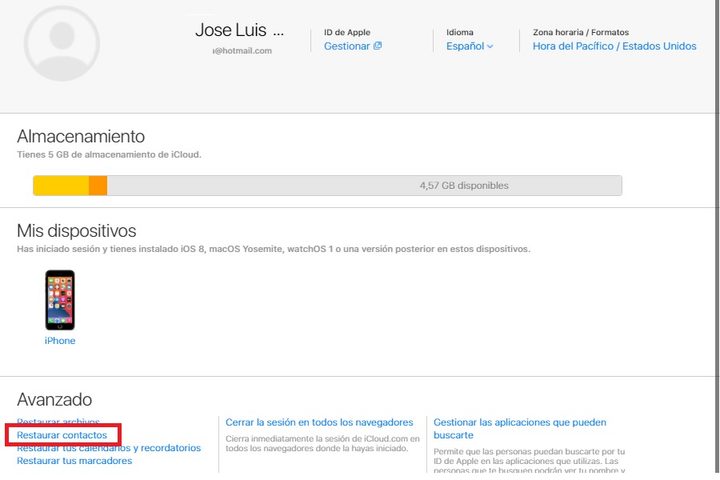
Task: Open Gestionar las aplicaciones que pueden buscarte
Action: coord(520,429)
